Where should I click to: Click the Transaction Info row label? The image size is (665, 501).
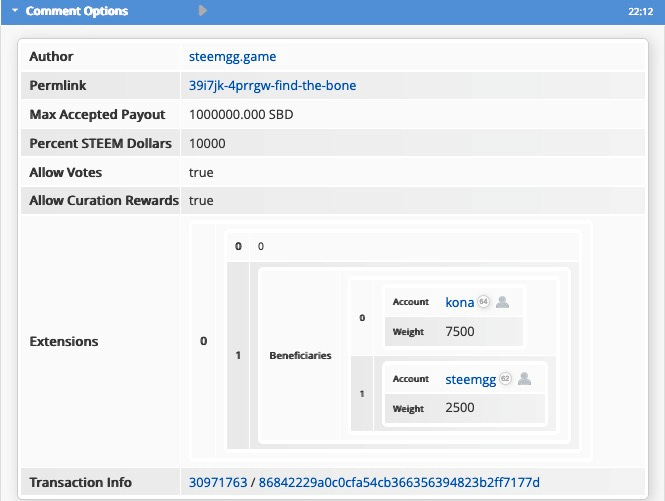pos(80,482)
